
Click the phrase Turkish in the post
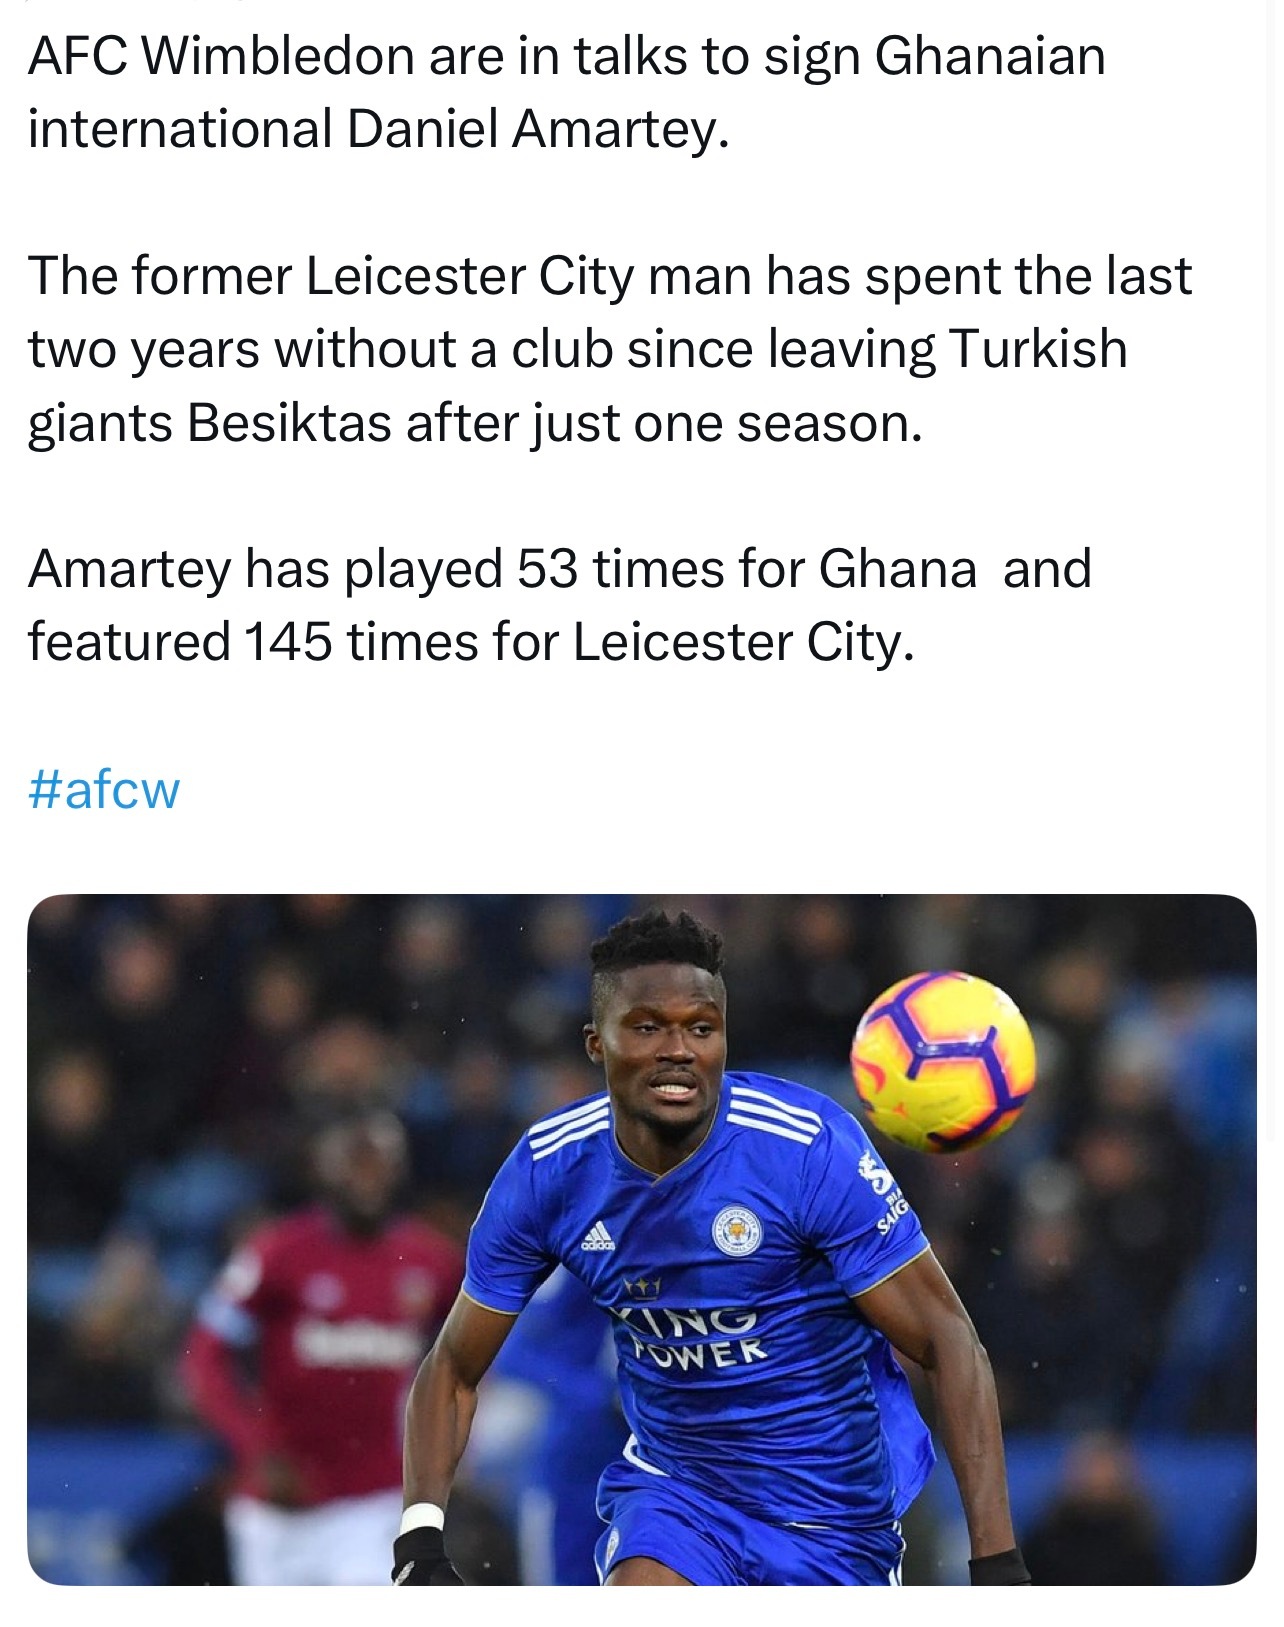1037,349
